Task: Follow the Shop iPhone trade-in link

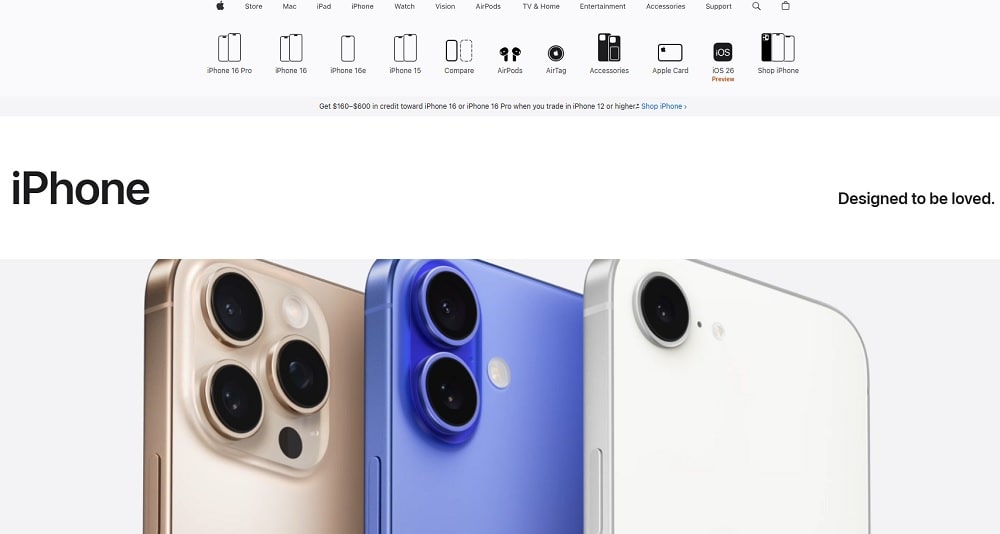Action: pyautogui.click(x=664, y=106)
